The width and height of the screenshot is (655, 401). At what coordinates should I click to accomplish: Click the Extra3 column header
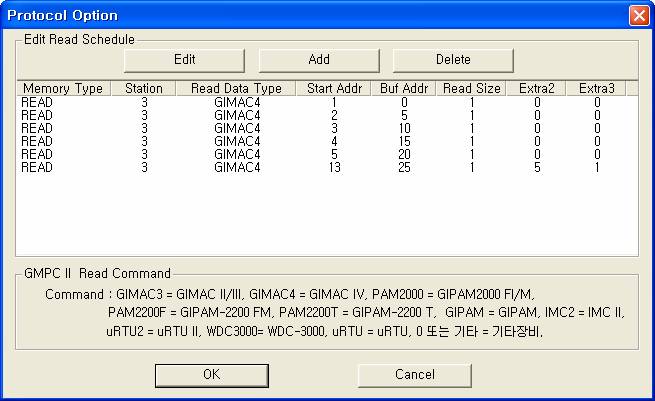tap(597, 89)
